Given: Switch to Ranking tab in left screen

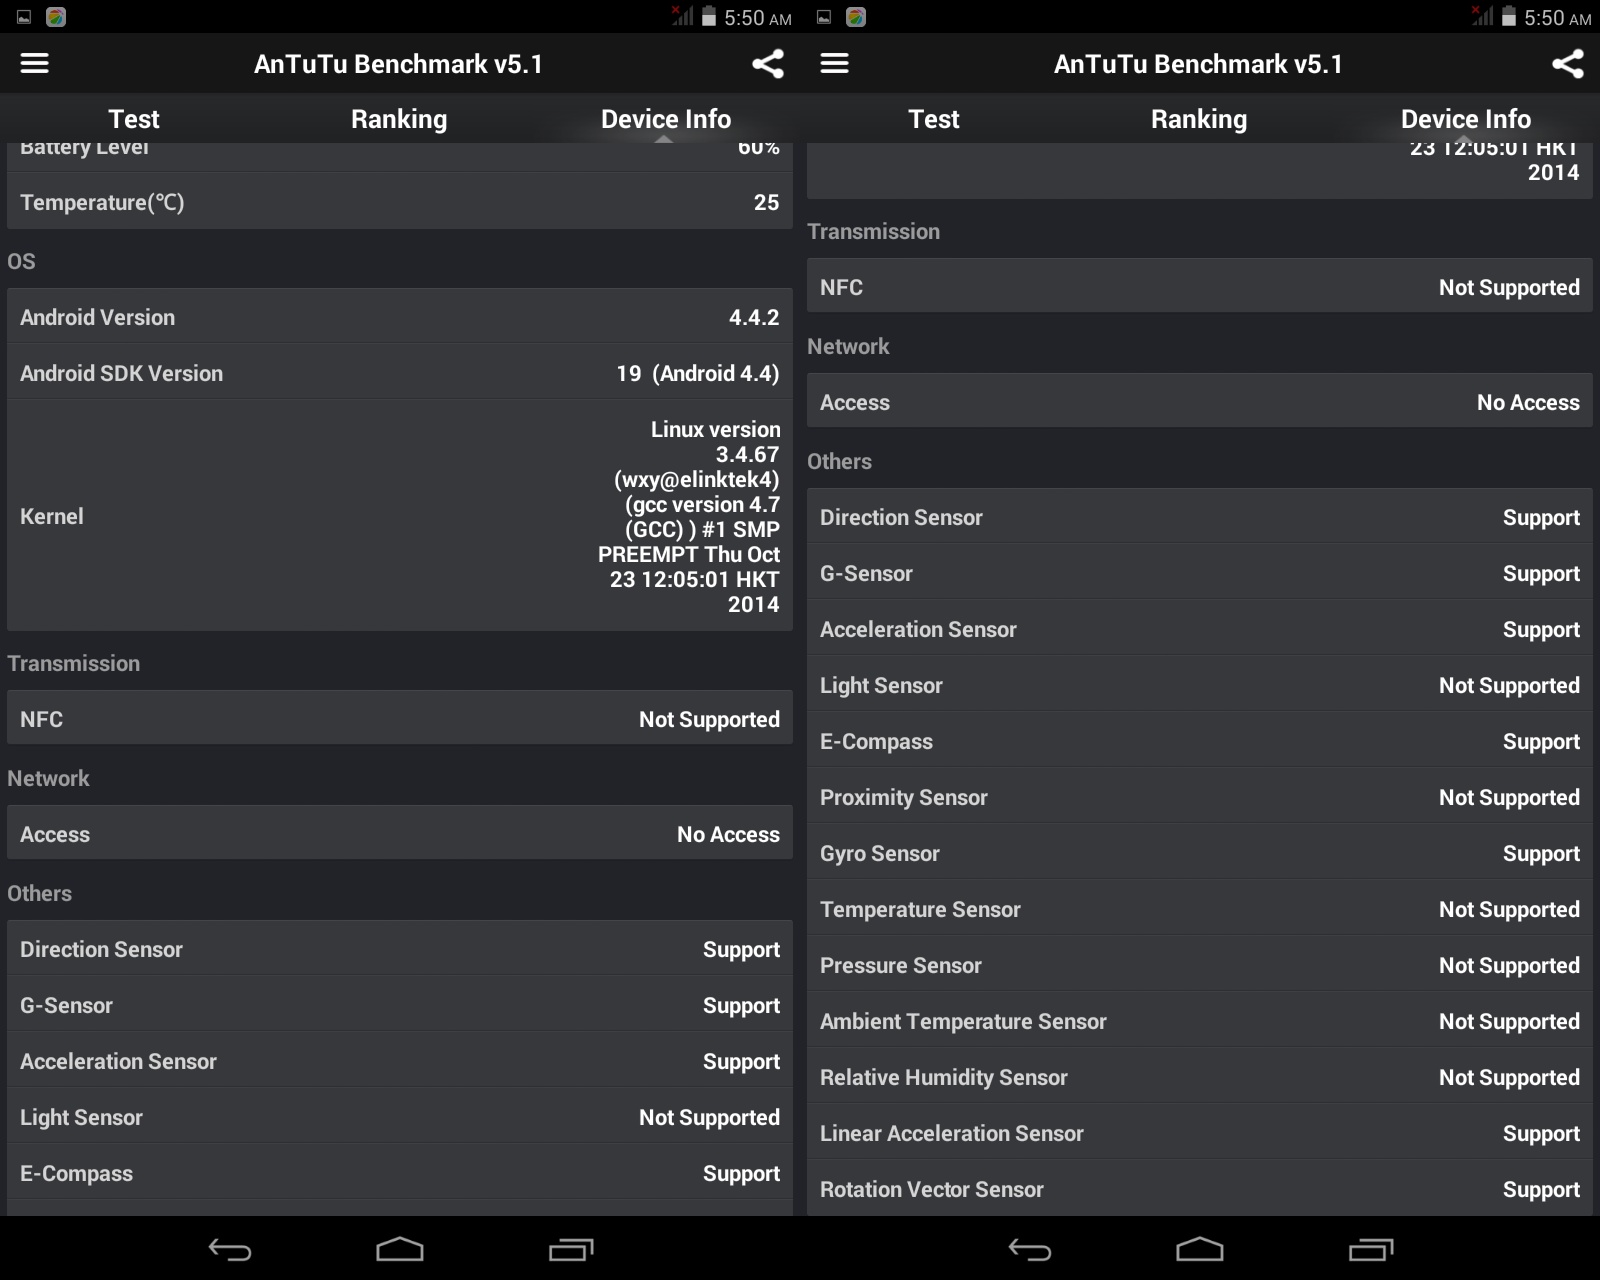Looking at the screenshot, I should 399,119.
